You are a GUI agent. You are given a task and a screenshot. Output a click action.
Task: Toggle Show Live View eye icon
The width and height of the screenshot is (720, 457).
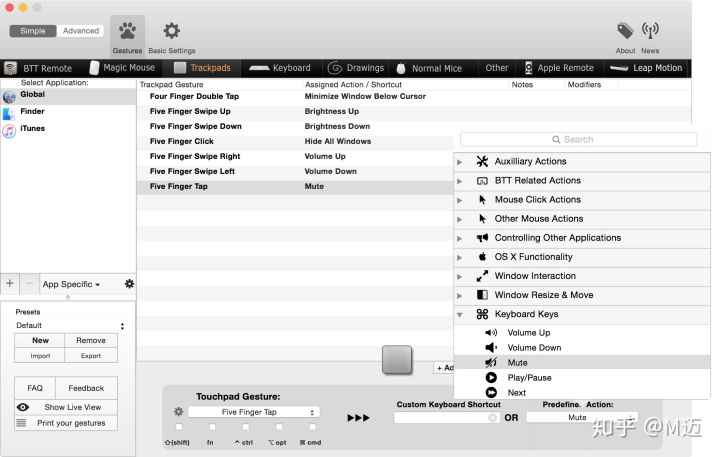click(x=22, y=407)
